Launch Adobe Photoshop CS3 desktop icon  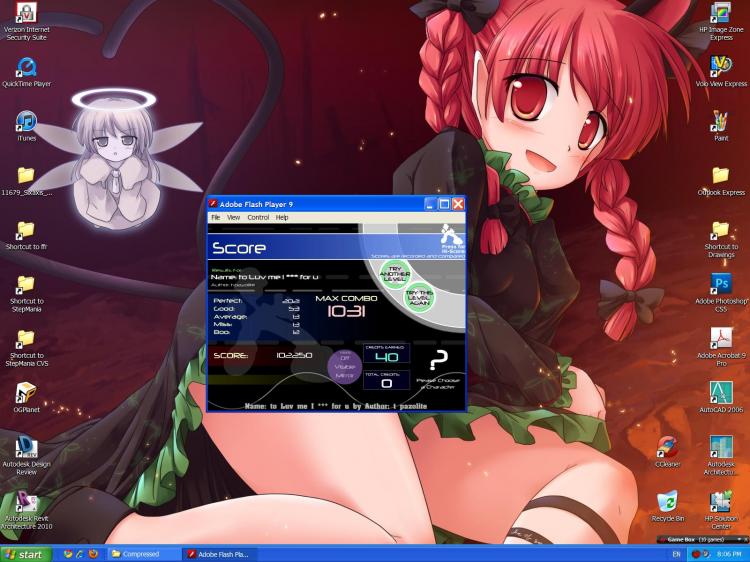(721, 293)
